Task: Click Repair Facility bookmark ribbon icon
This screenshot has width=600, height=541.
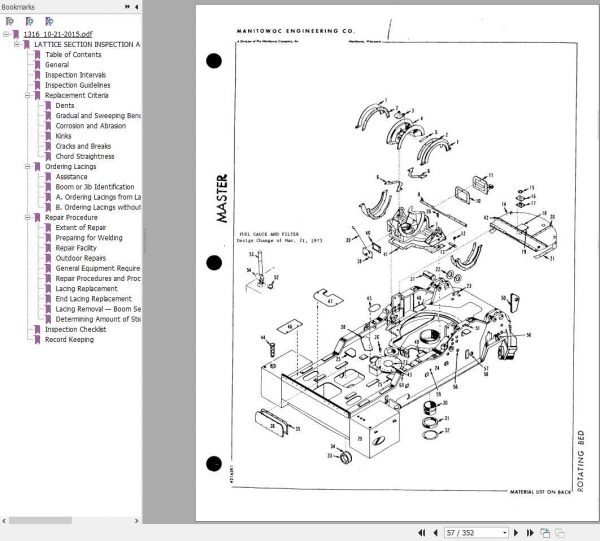Action: coord(48,248)
